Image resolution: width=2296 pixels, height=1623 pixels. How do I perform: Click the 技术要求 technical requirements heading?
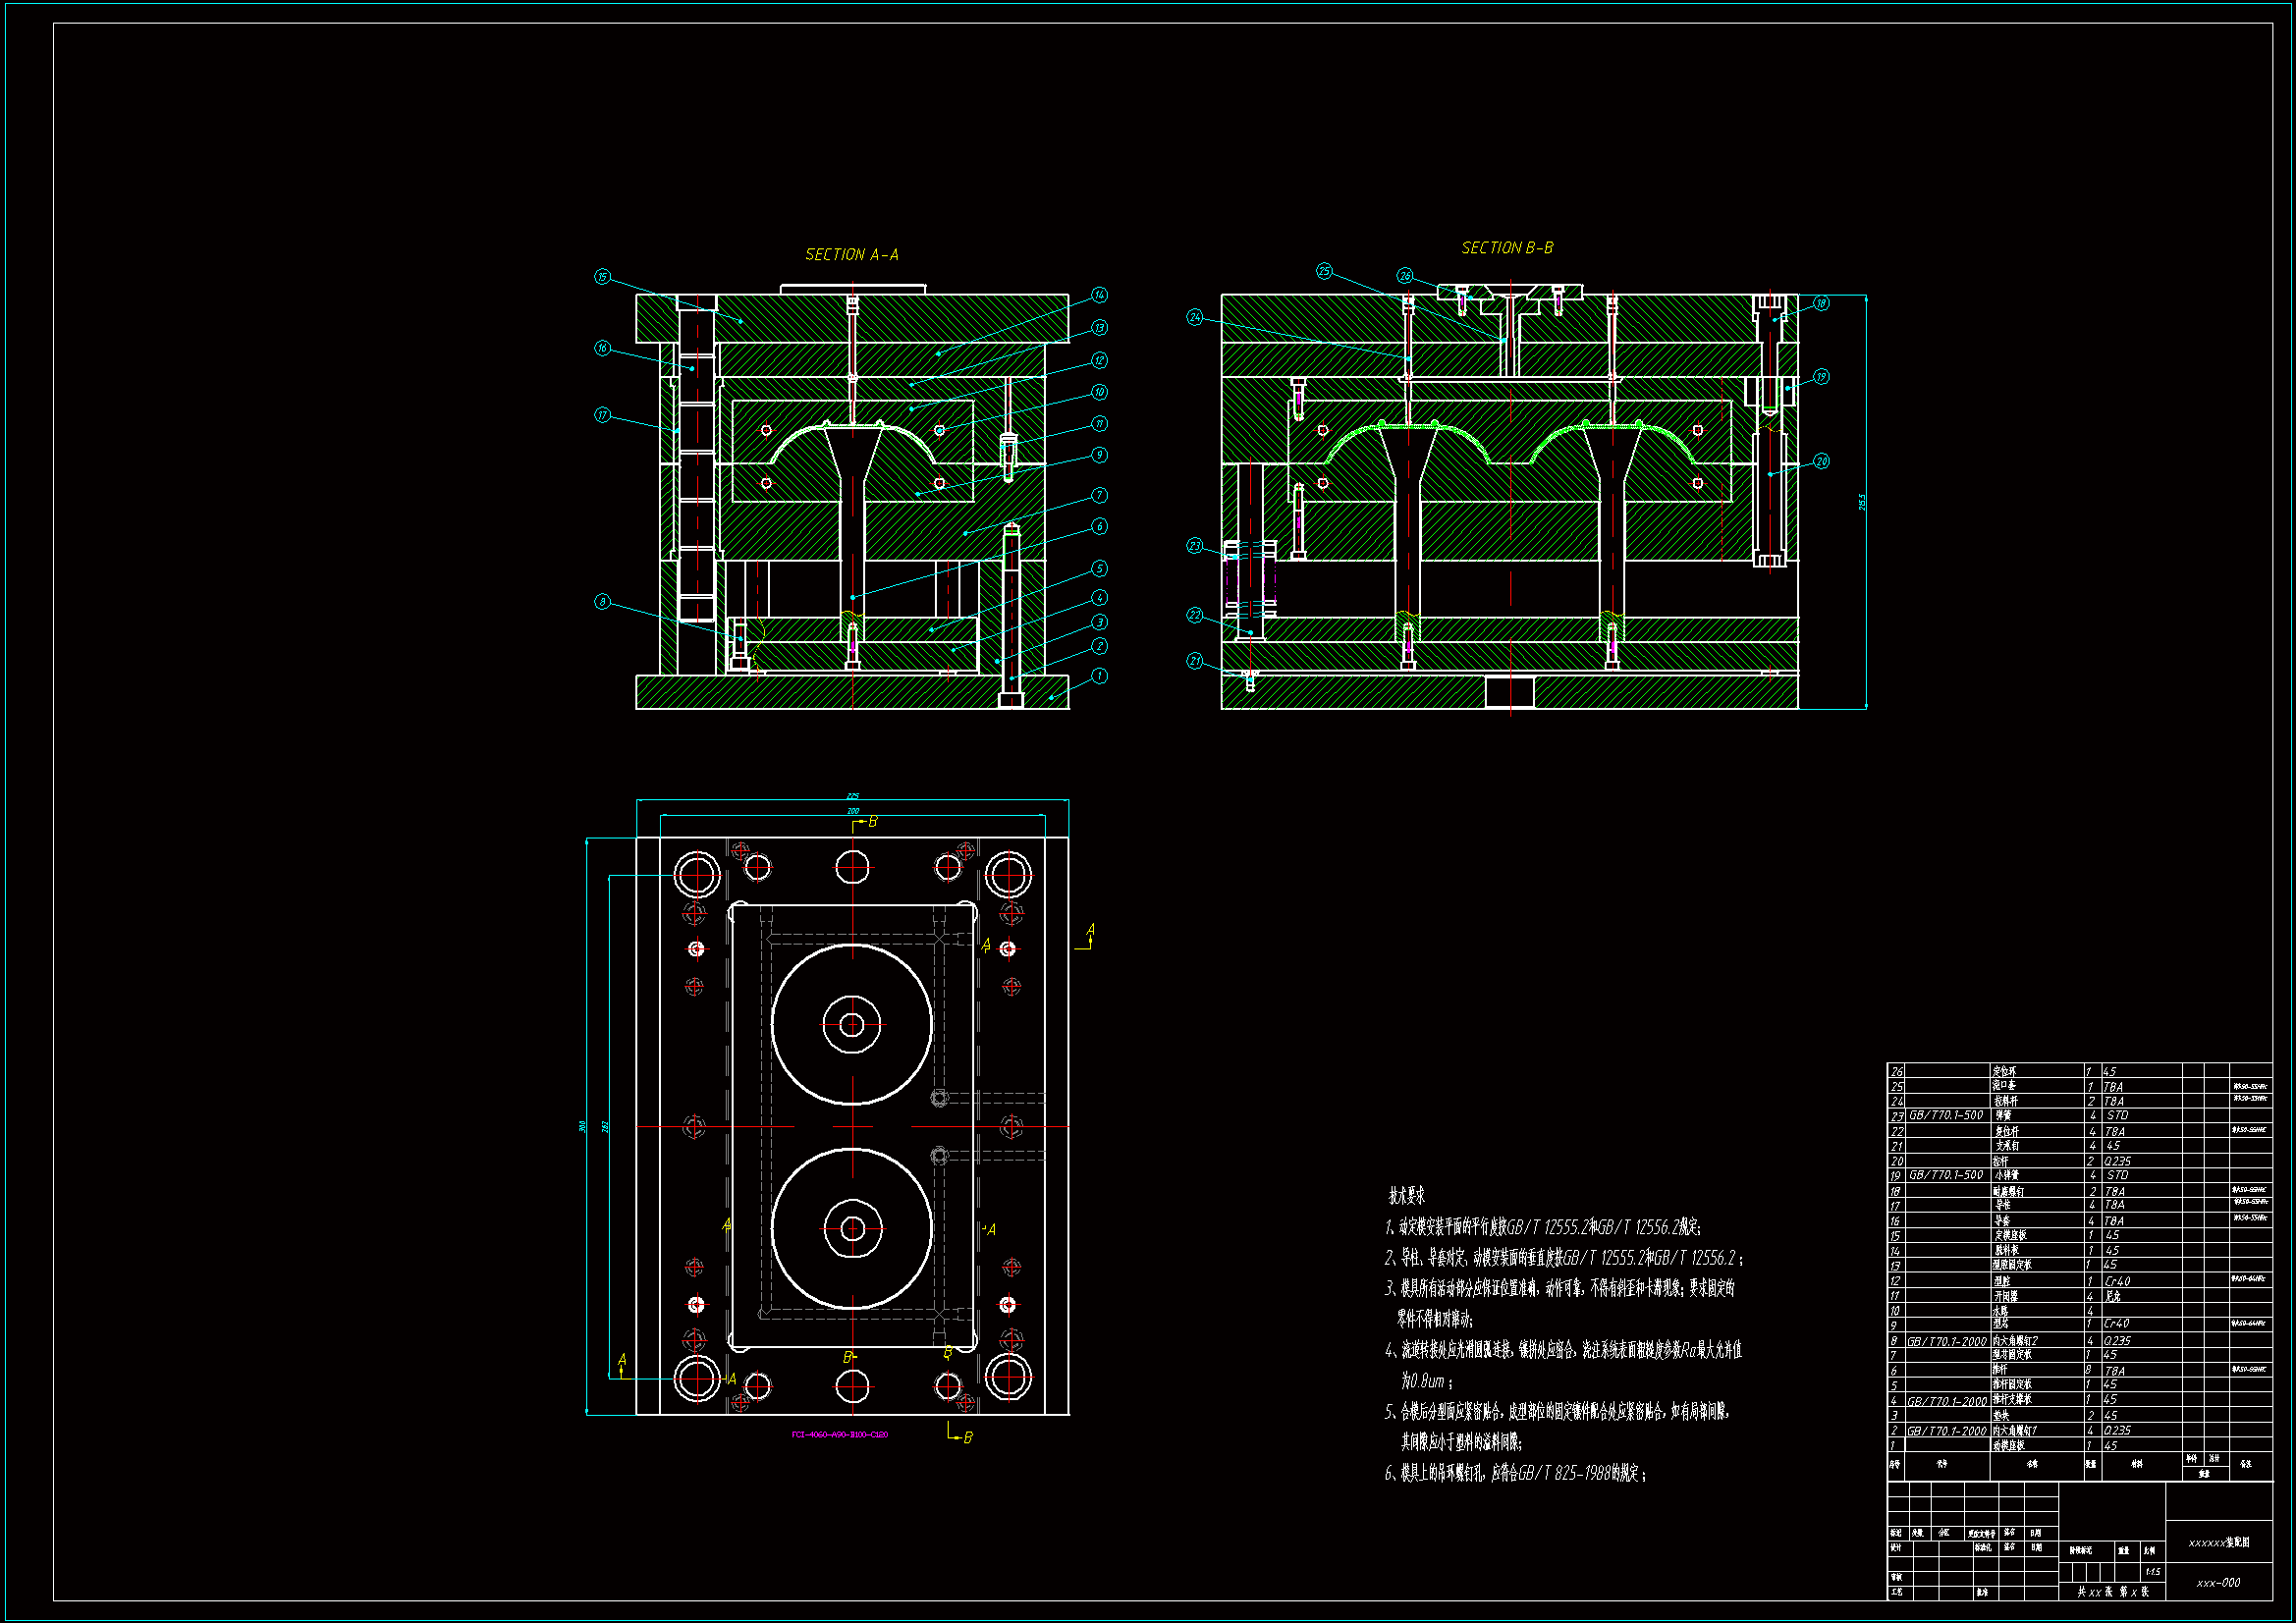pyautogui.click(x=1406, y=1196)
